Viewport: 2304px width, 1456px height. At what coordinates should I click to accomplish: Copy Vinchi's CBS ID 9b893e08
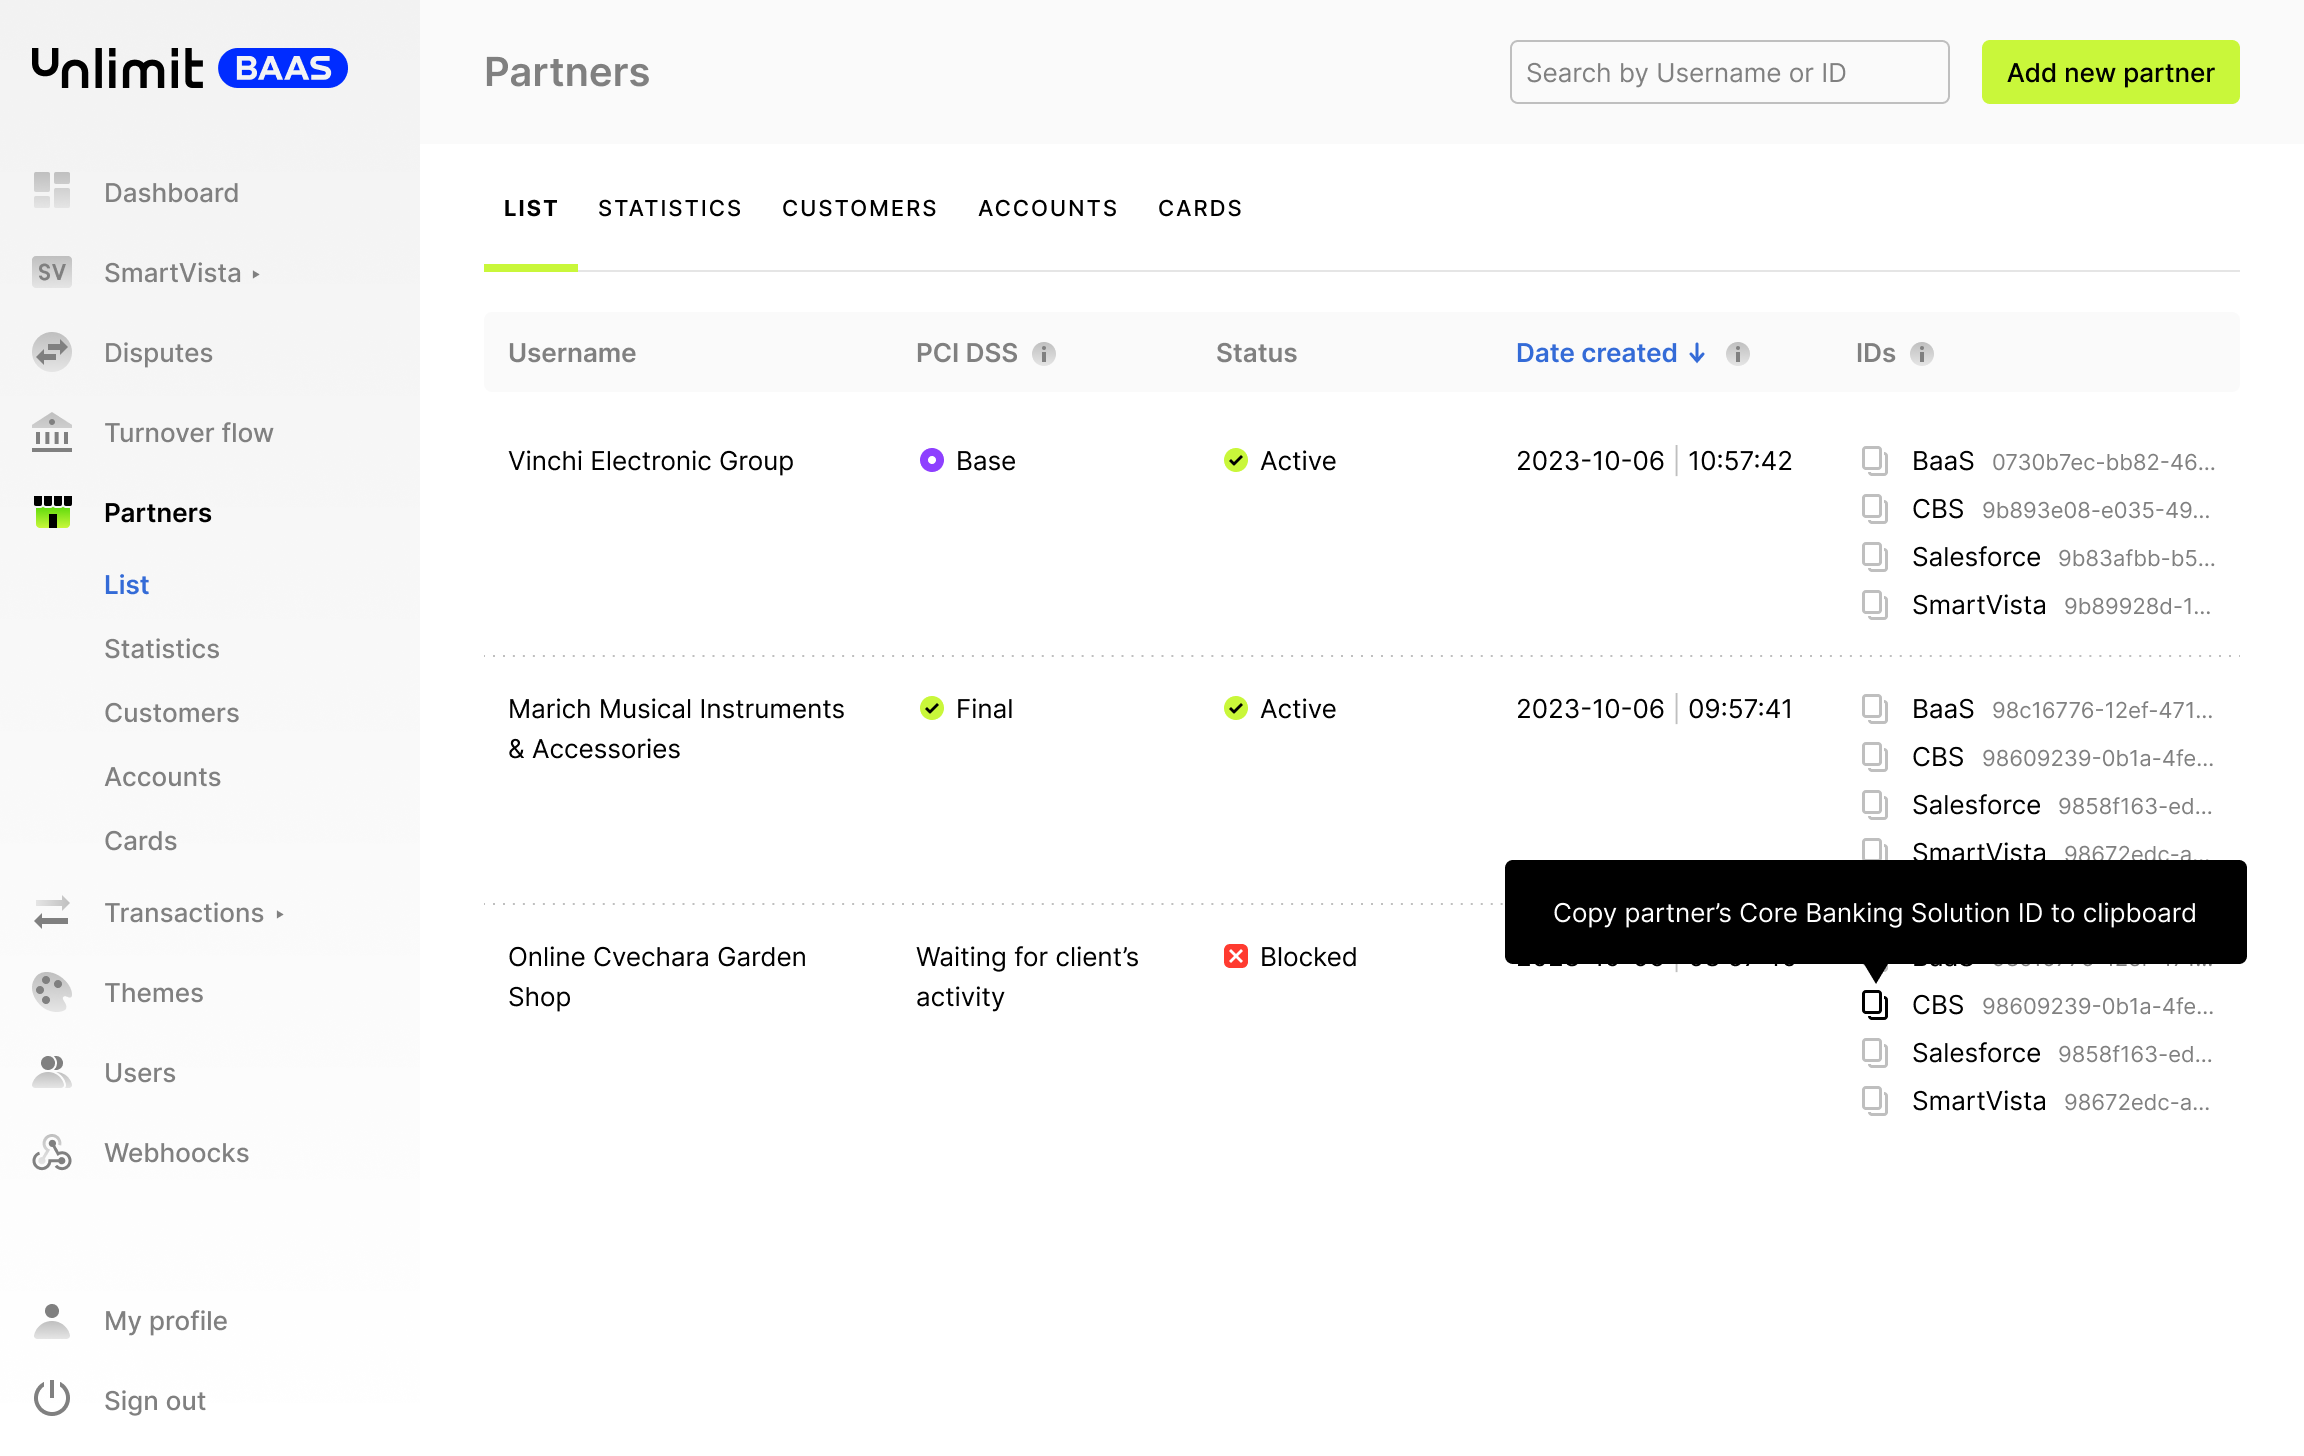(x=1875, y=509)
